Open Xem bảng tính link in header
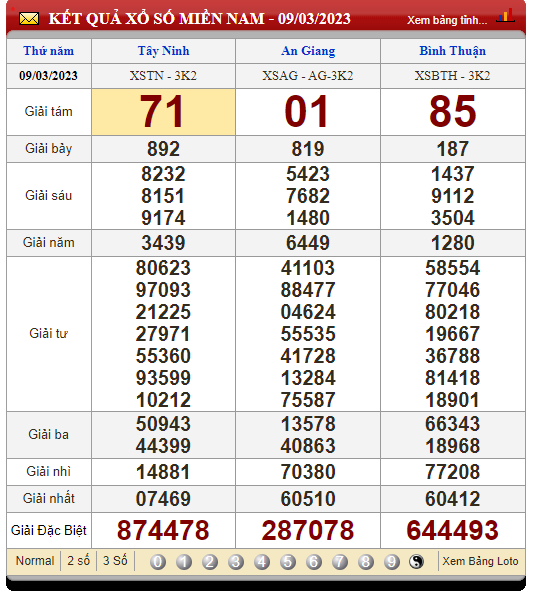The width and height of the screenshot is (533, 596). (x=447, y=20)
